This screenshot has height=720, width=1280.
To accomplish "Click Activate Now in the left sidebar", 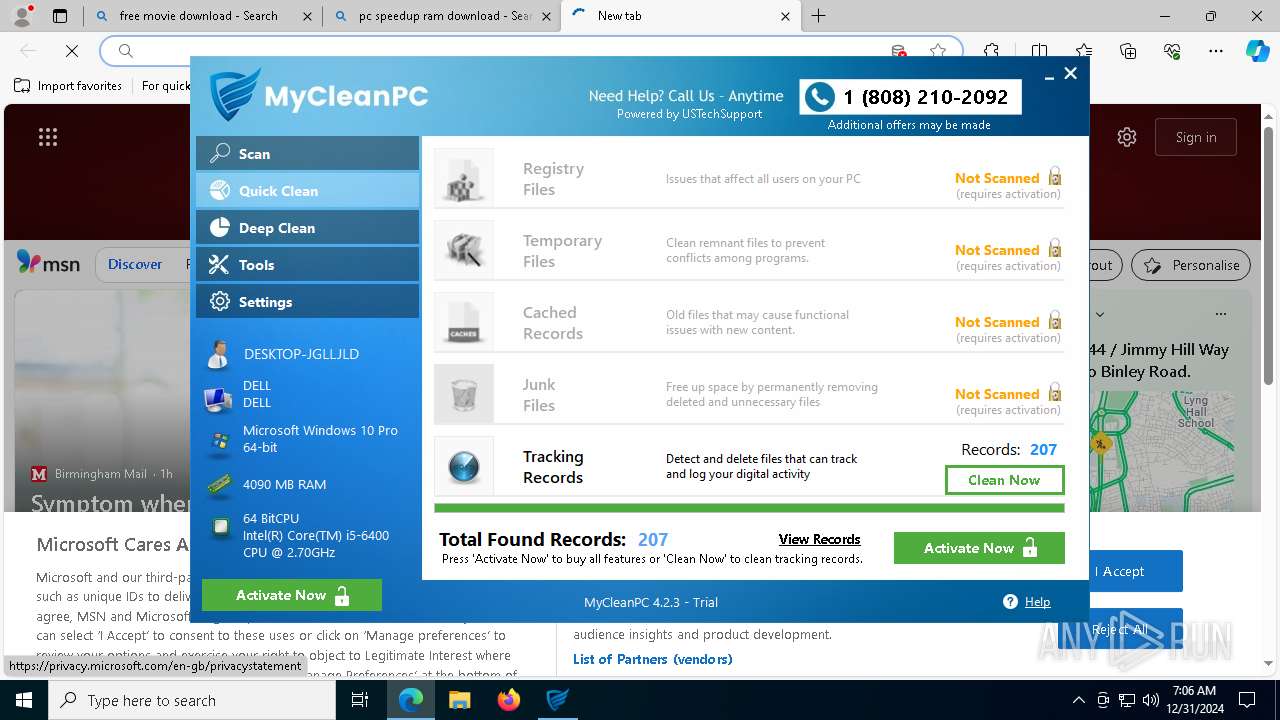I will click(x=292, y=595).
